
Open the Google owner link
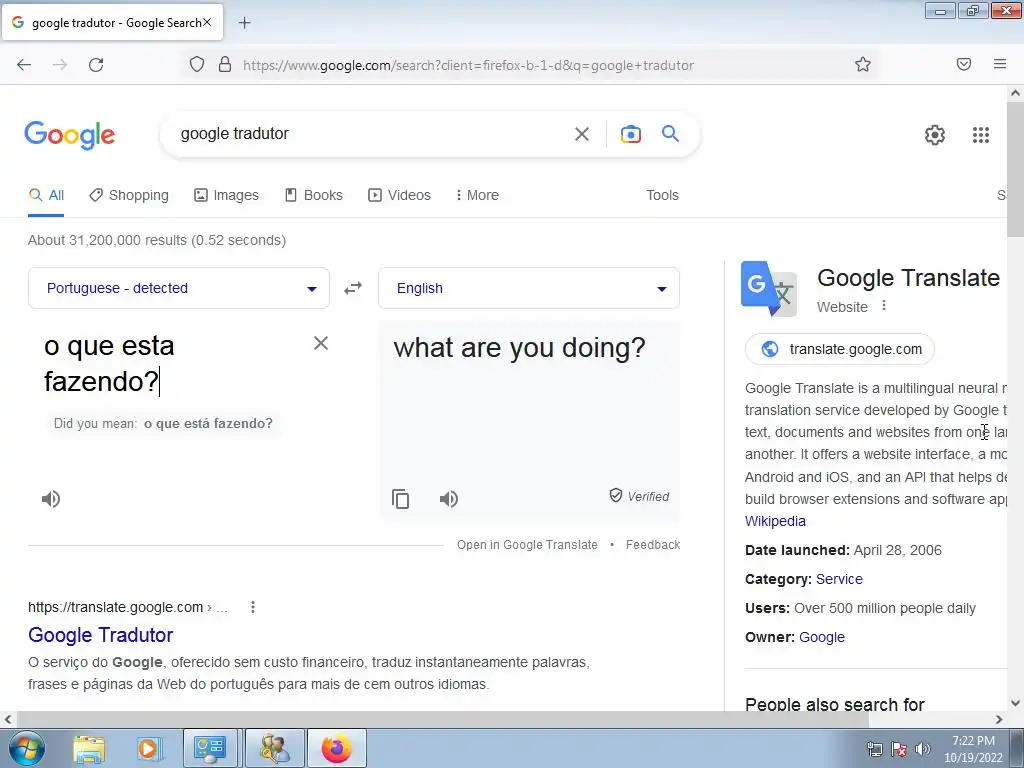(822, 637)
